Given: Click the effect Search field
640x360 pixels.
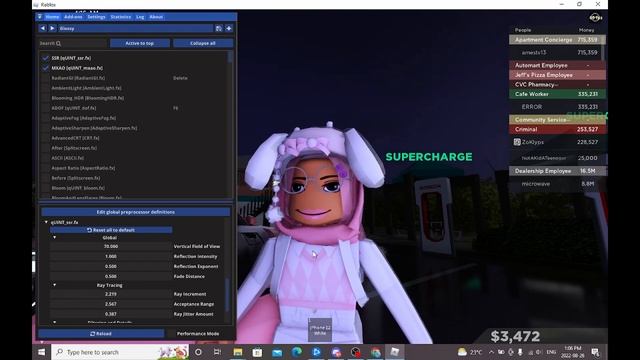Looking at the screenshot, I should pyautogui.click(x=73, y=43).
